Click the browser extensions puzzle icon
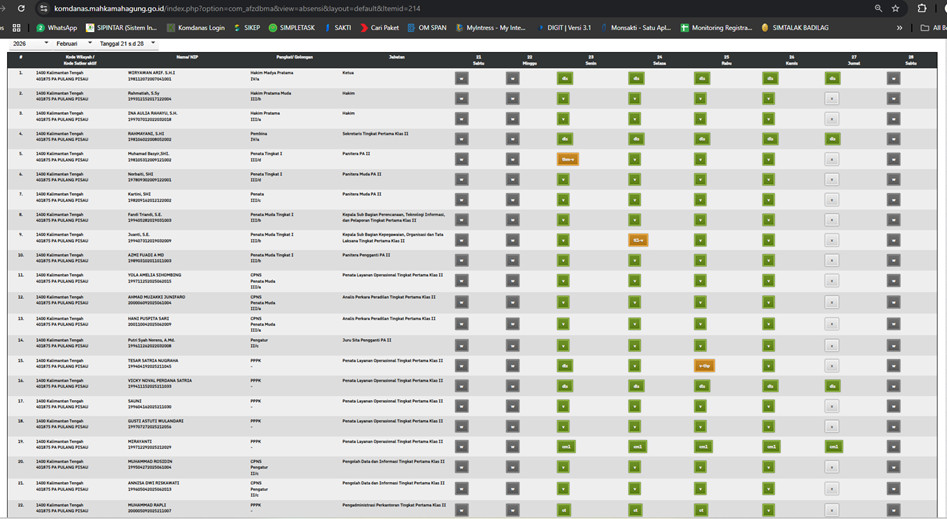Image resolution: width=947 pixels, height=519 pixels. [x=921, y=8]
